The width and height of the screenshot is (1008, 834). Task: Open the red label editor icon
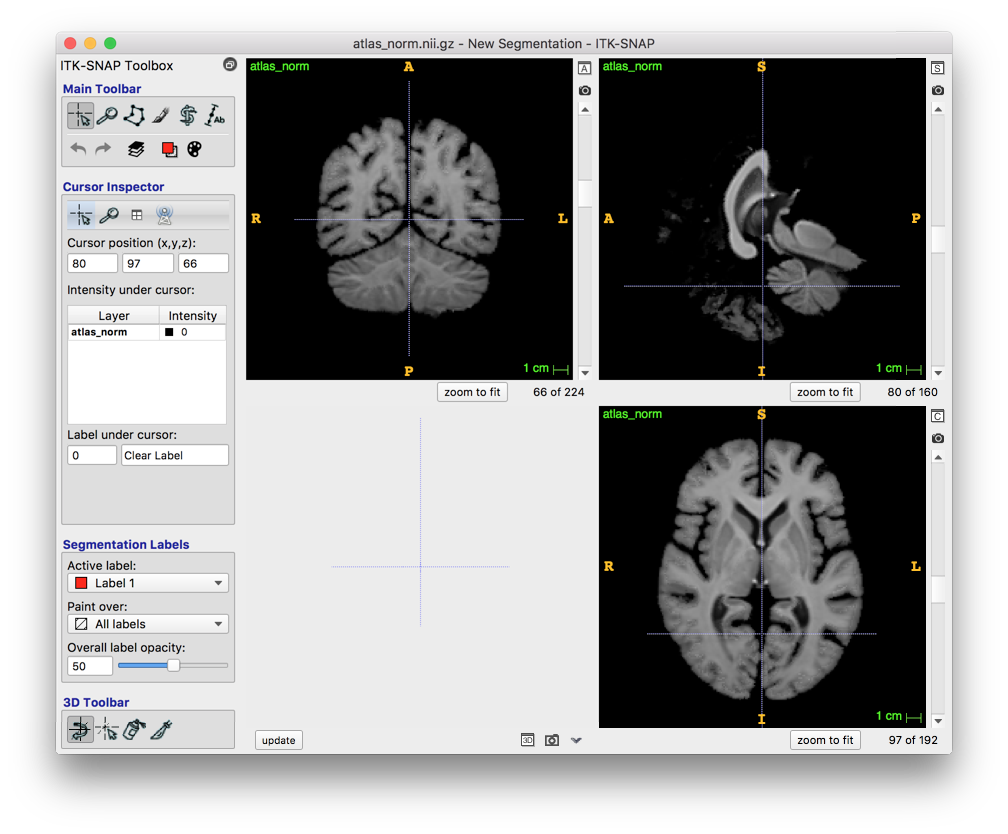coord(169,149)
